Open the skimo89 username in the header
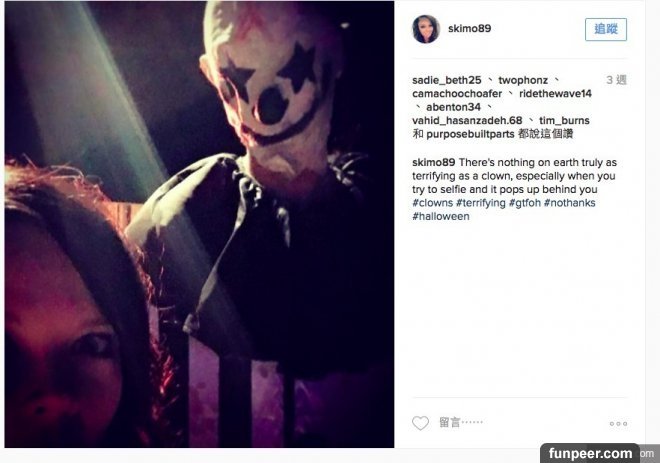The image size is (660, 463). [x=469, y=28]
